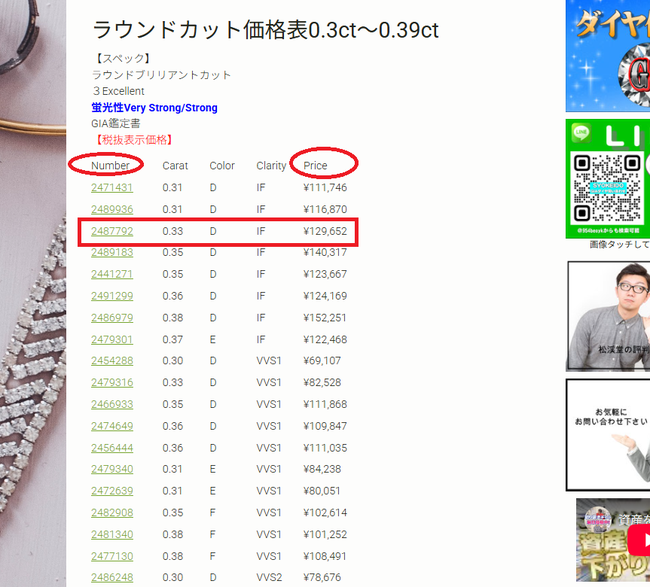
Task: Open diamond listing 2486979
Action: tap(112, 318)
